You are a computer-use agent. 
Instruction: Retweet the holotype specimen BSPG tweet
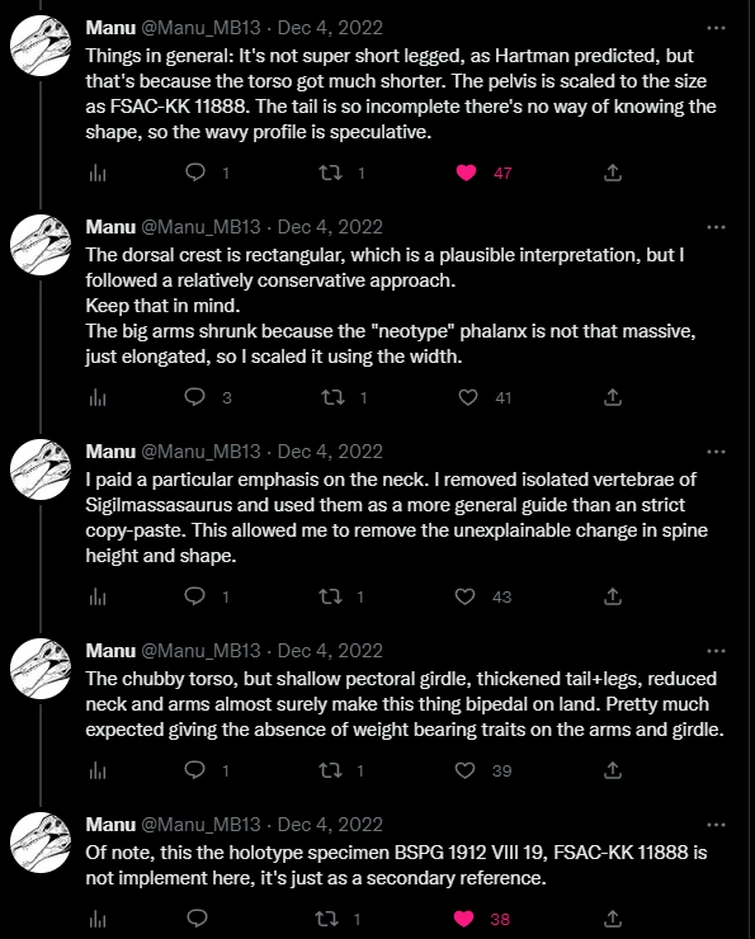coord(330,918)
